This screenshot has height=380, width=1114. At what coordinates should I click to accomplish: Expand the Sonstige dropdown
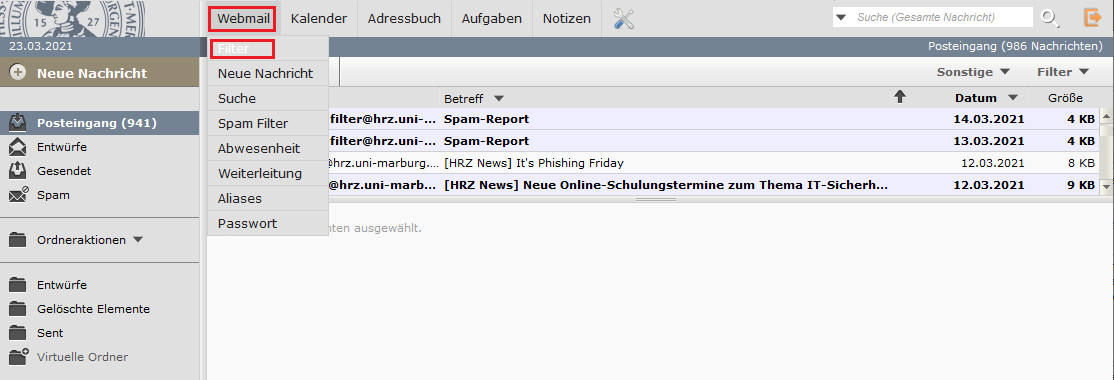[973, 72]
